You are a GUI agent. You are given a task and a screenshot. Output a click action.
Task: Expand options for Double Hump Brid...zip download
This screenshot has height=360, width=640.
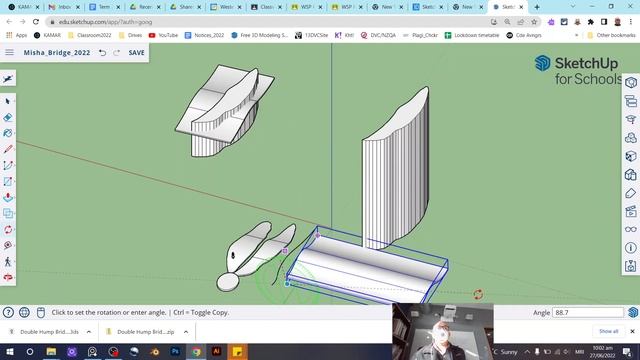186,332
